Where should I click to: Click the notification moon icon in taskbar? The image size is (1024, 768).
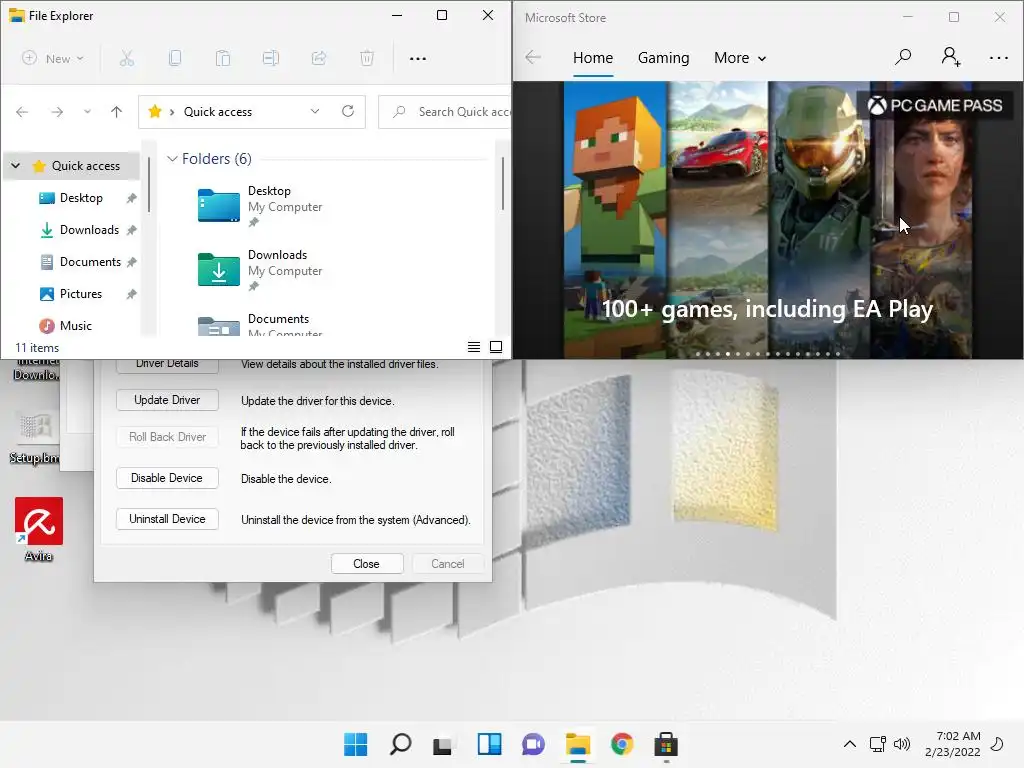[x=997, y=744]
